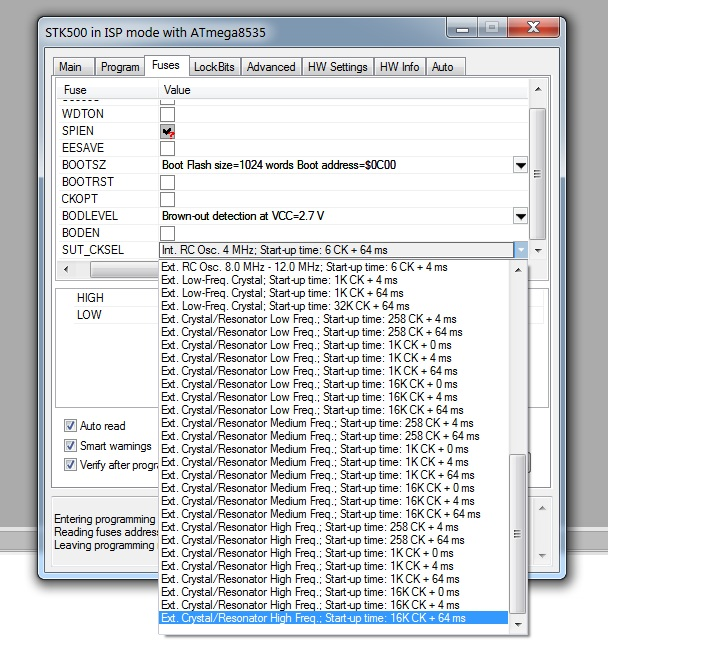Screen dimensions: 712x654
Task: Click fuse list vertical scrollbar thumb
Action: pos(538,173)
